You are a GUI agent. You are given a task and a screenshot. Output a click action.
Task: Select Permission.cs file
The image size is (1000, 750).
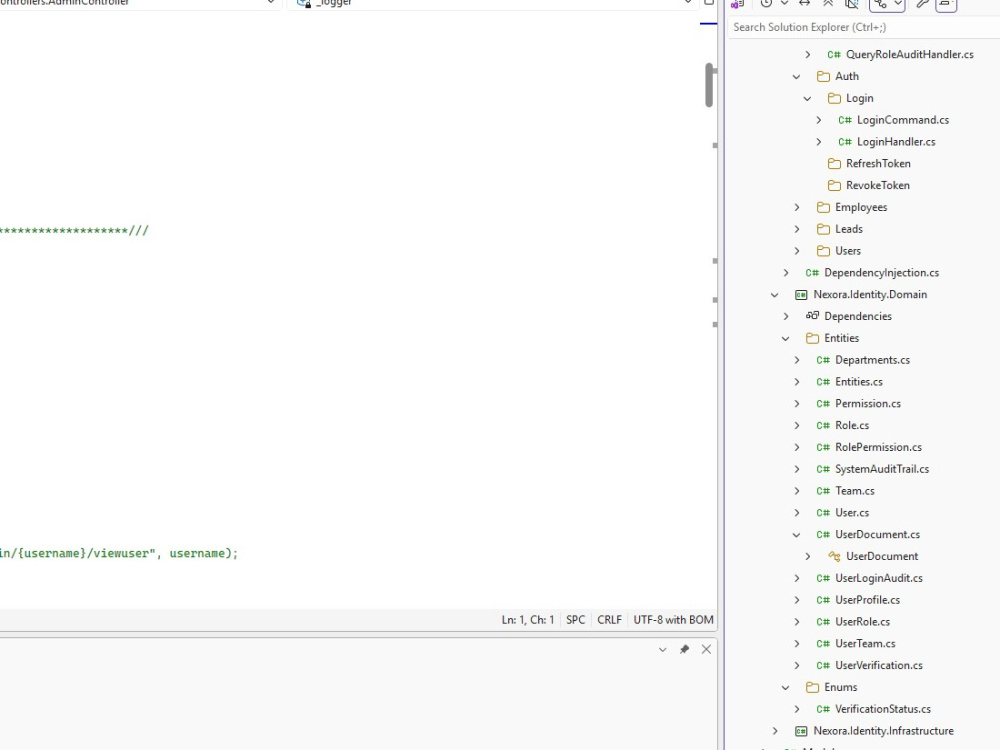pyautogui.click(x=867, y=404)
